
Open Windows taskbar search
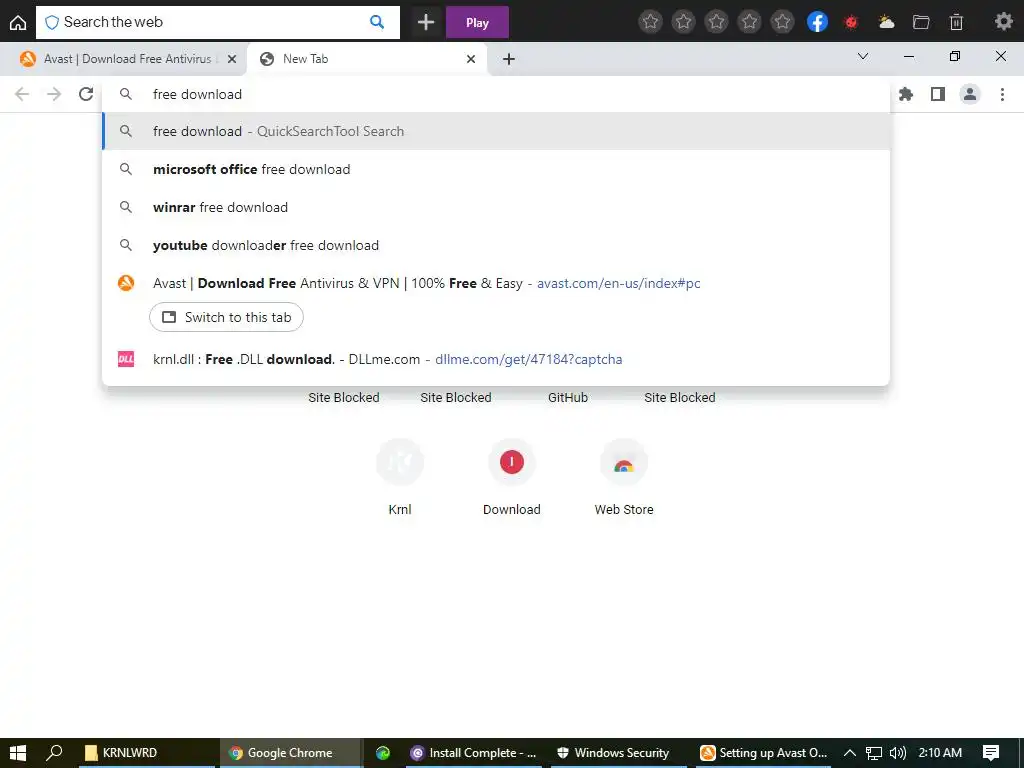54,753
